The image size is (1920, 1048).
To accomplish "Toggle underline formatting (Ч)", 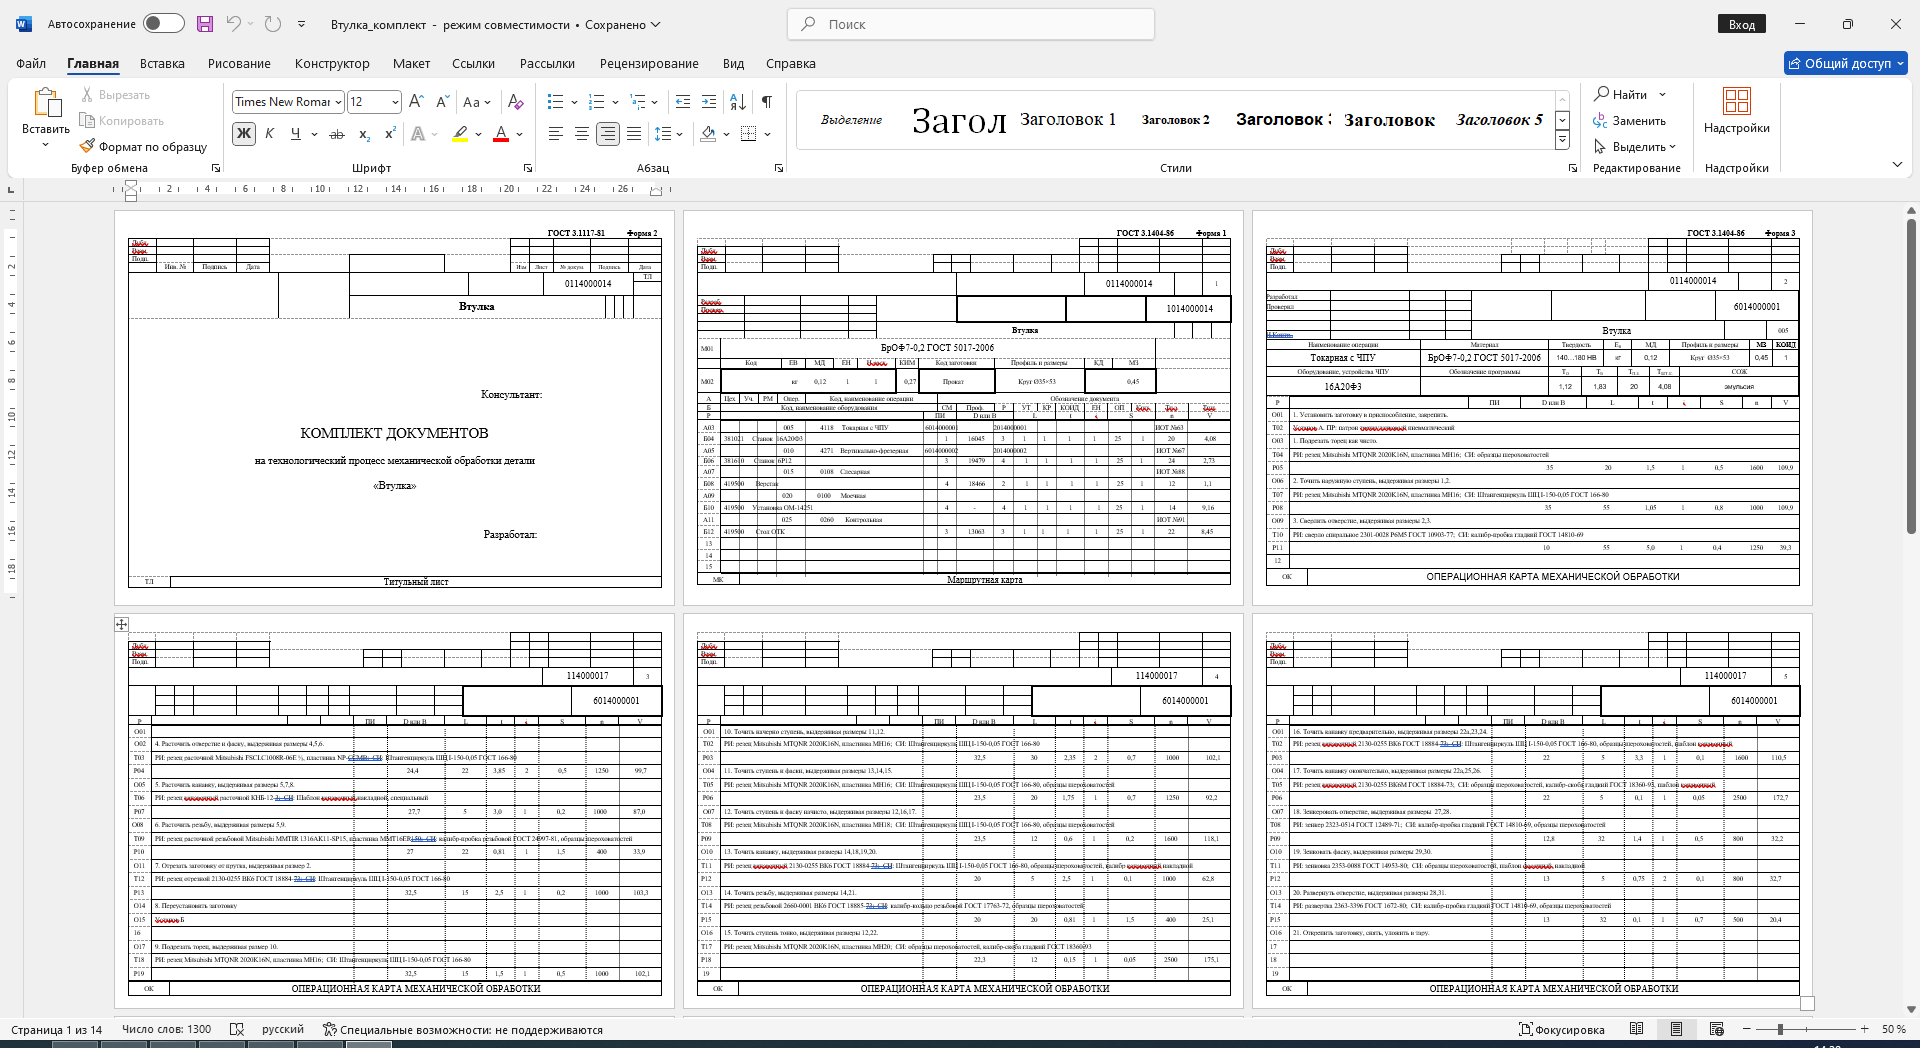I will tap(295, 134).
